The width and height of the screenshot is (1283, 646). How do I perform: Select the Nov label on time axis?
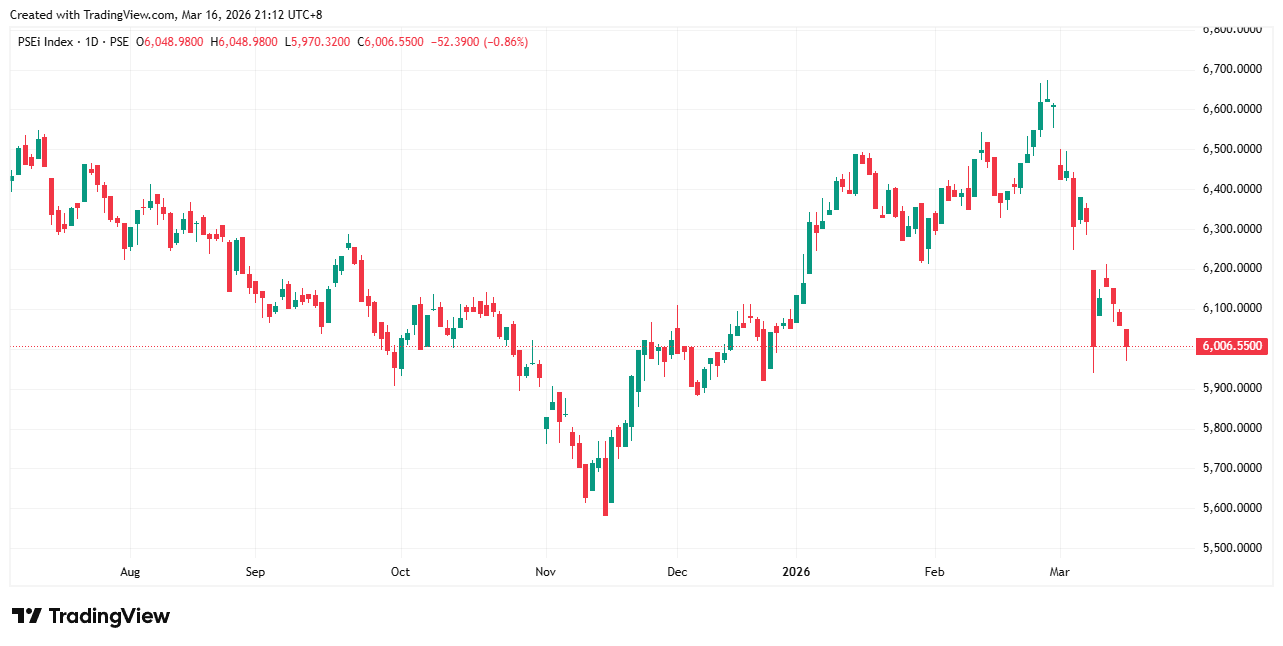[x=546, y=573]
